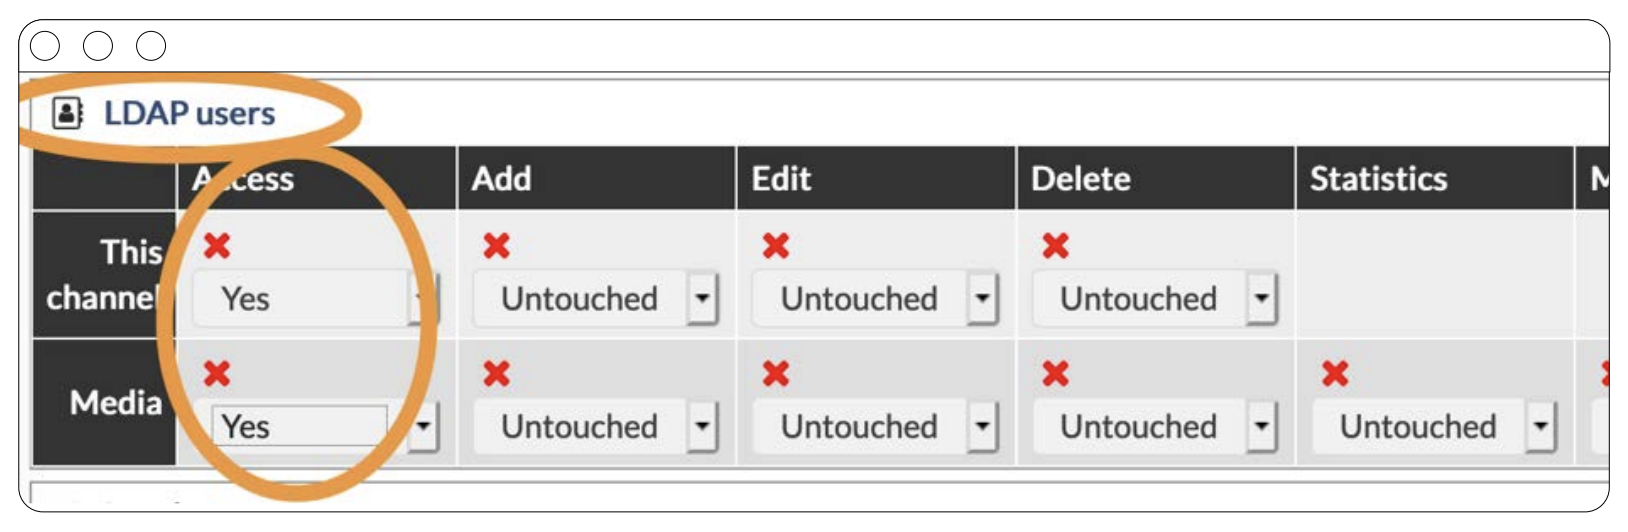This screenshot has width=1628, height=532.
Task: Click red X in This channel Edit cell
Action: point(776,246)
